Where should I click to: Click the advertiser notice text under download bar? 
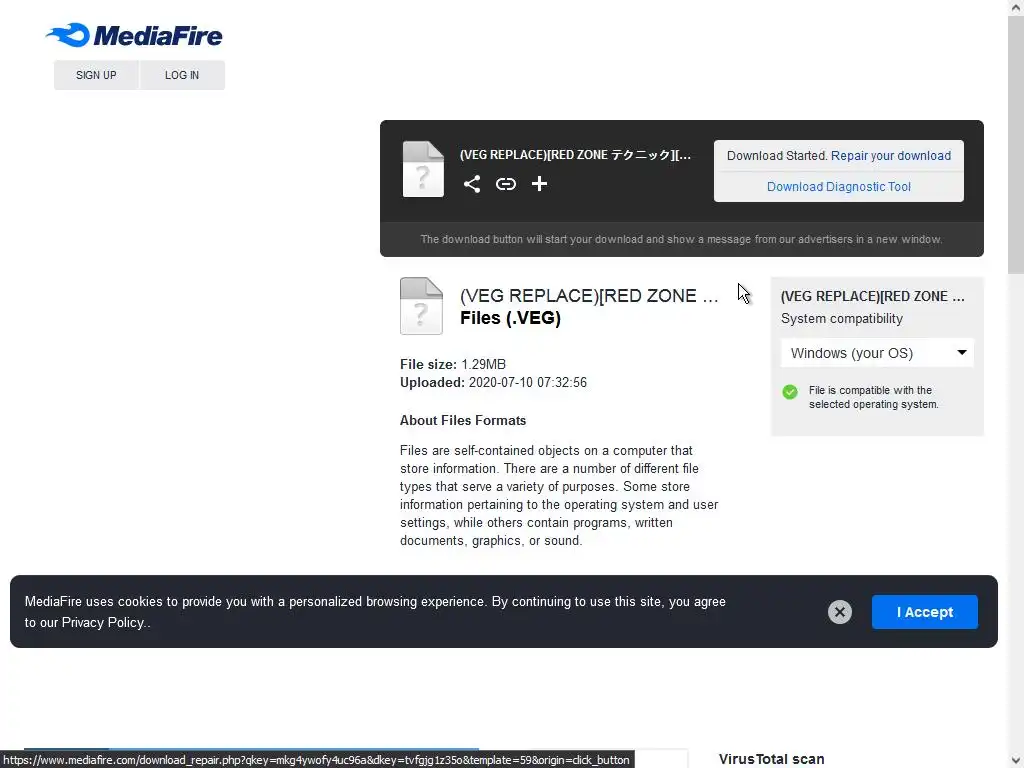pyautogui.click(x=681, y=239)
